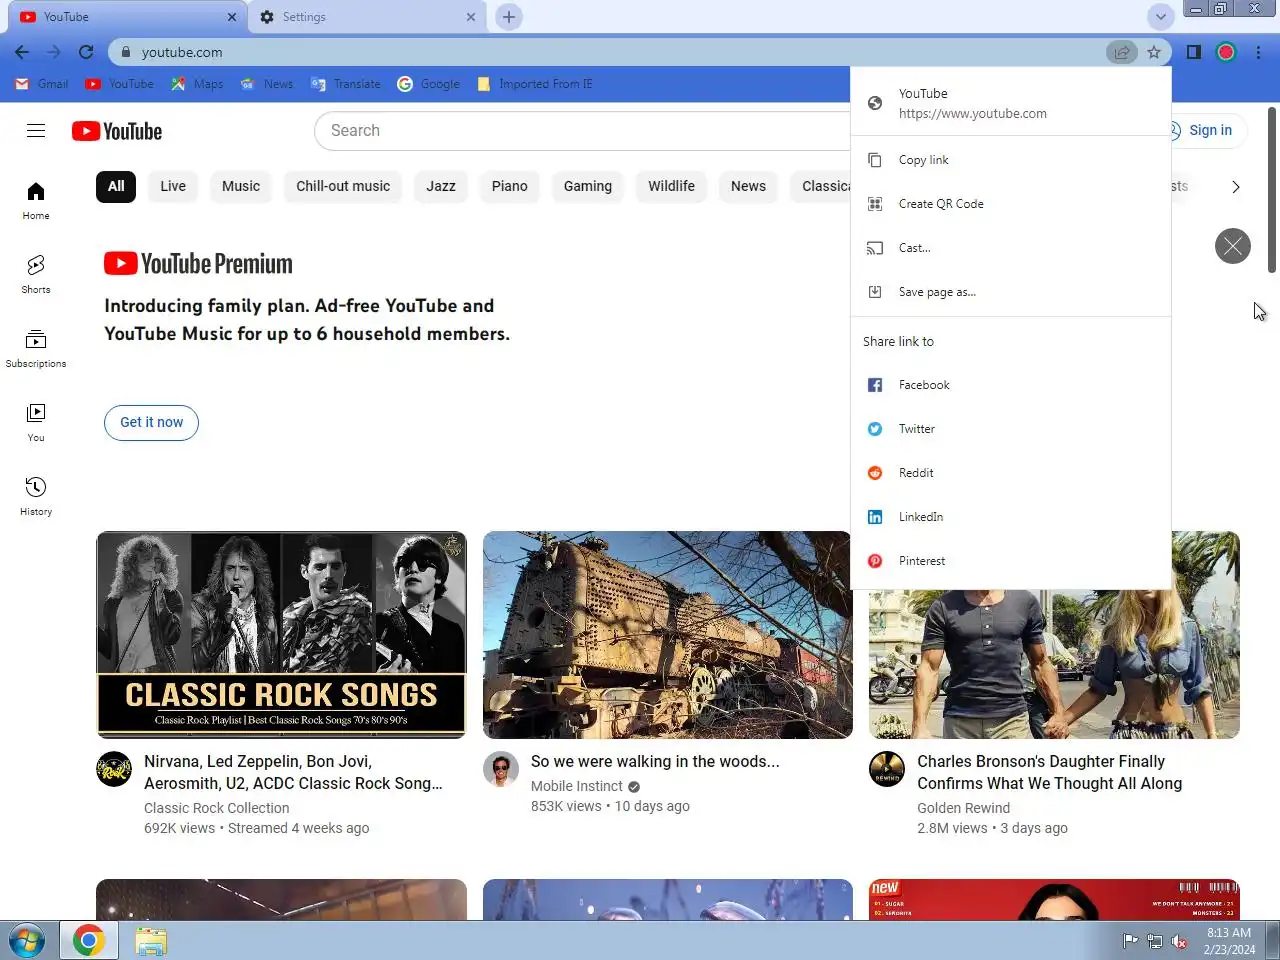Reload the current page
Screen dimensions: 1280x960
pos(86,52)
